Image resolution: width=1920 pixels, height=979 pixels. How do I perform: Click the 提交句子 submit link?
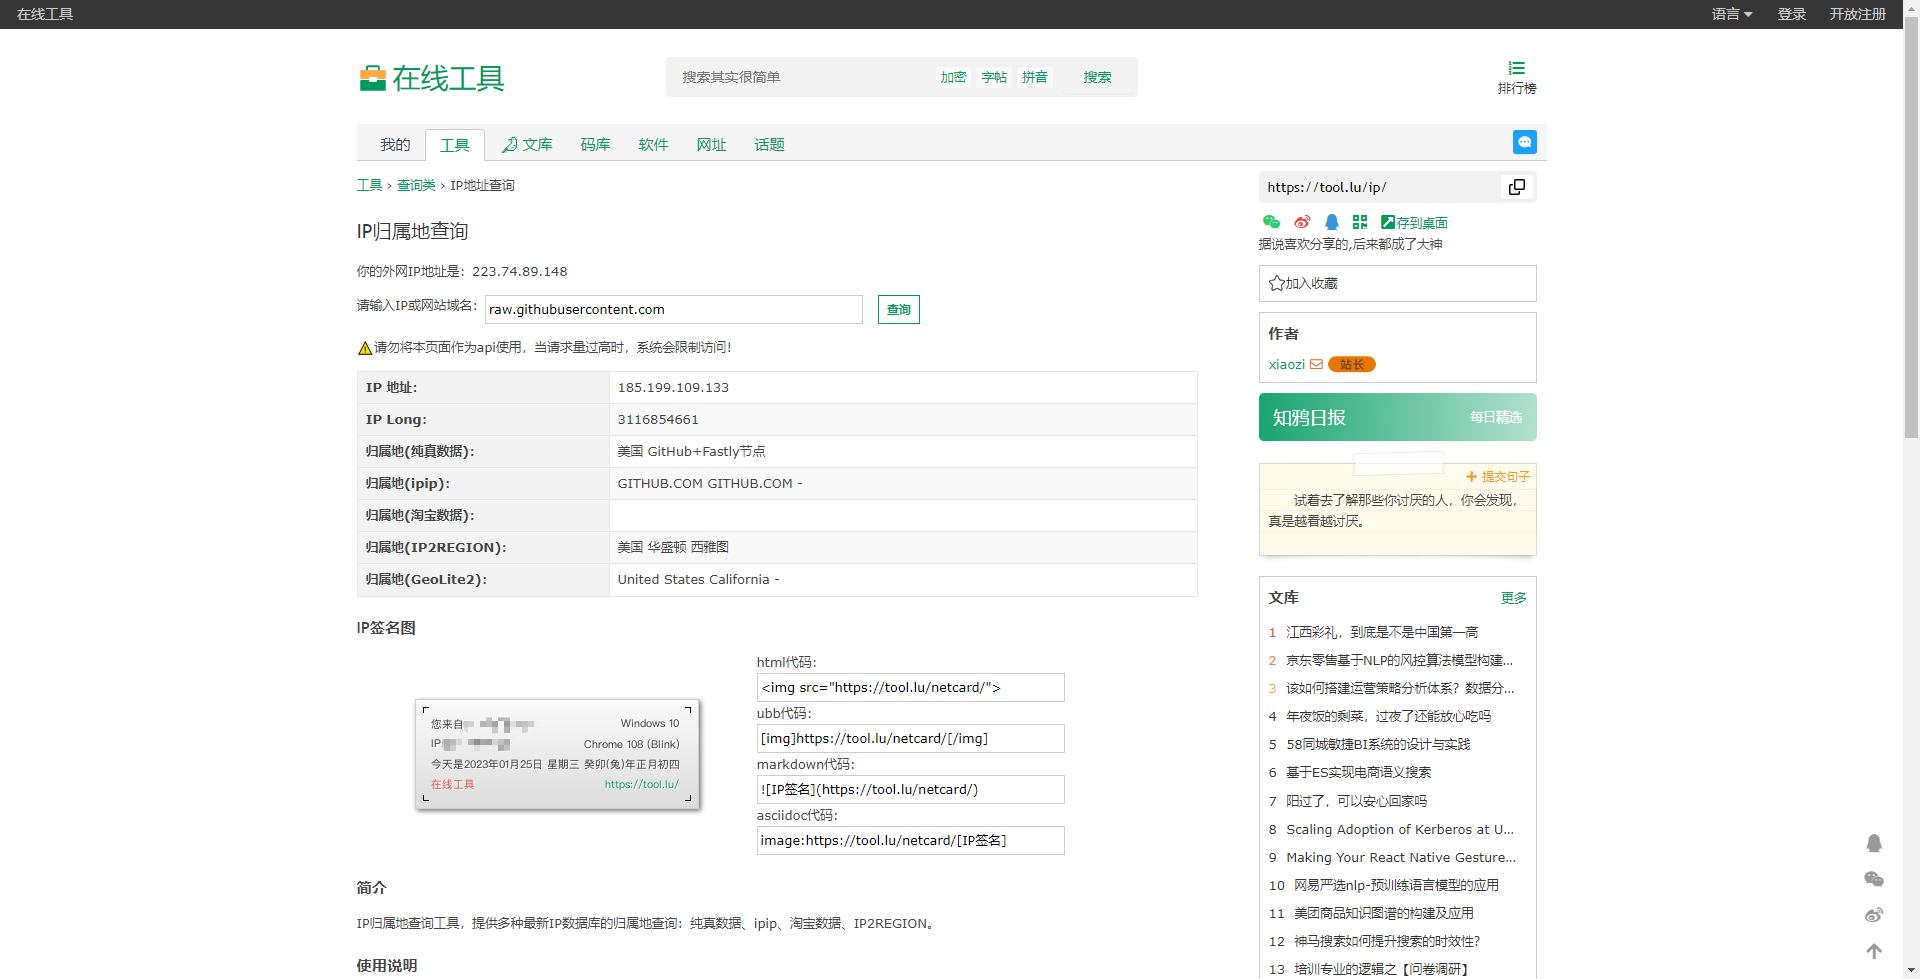tap(1498, 476)
